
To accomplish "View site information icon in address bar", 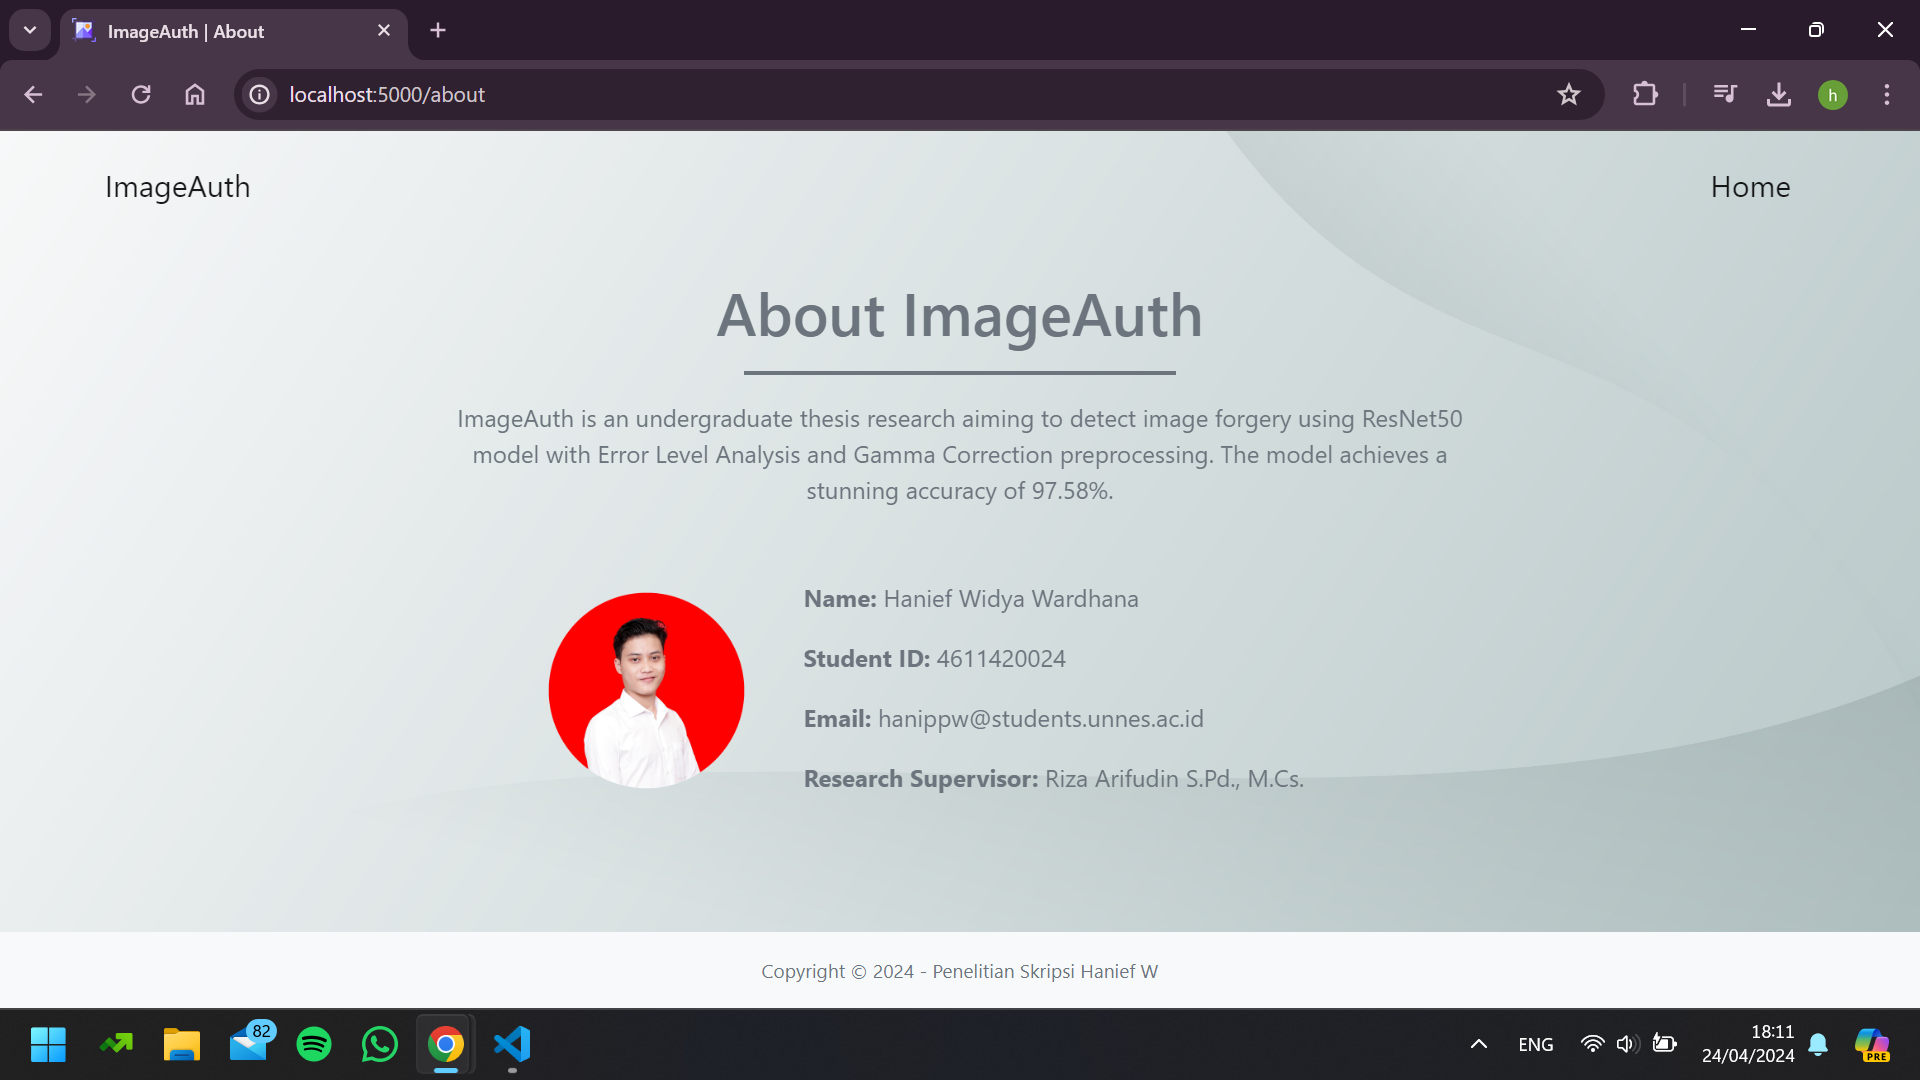I will pos(260,94).
